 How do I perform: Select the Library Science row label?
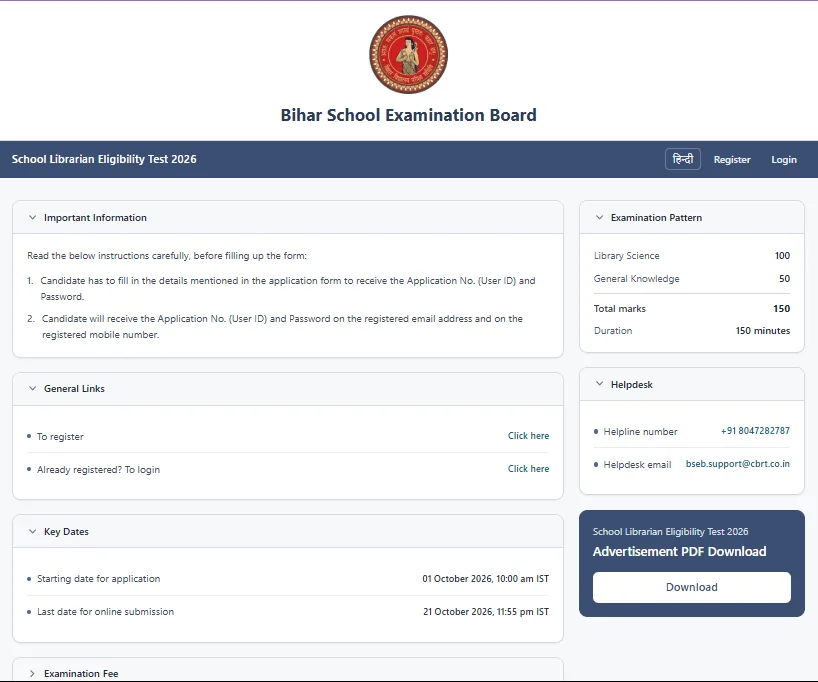(x=627, y=256)
